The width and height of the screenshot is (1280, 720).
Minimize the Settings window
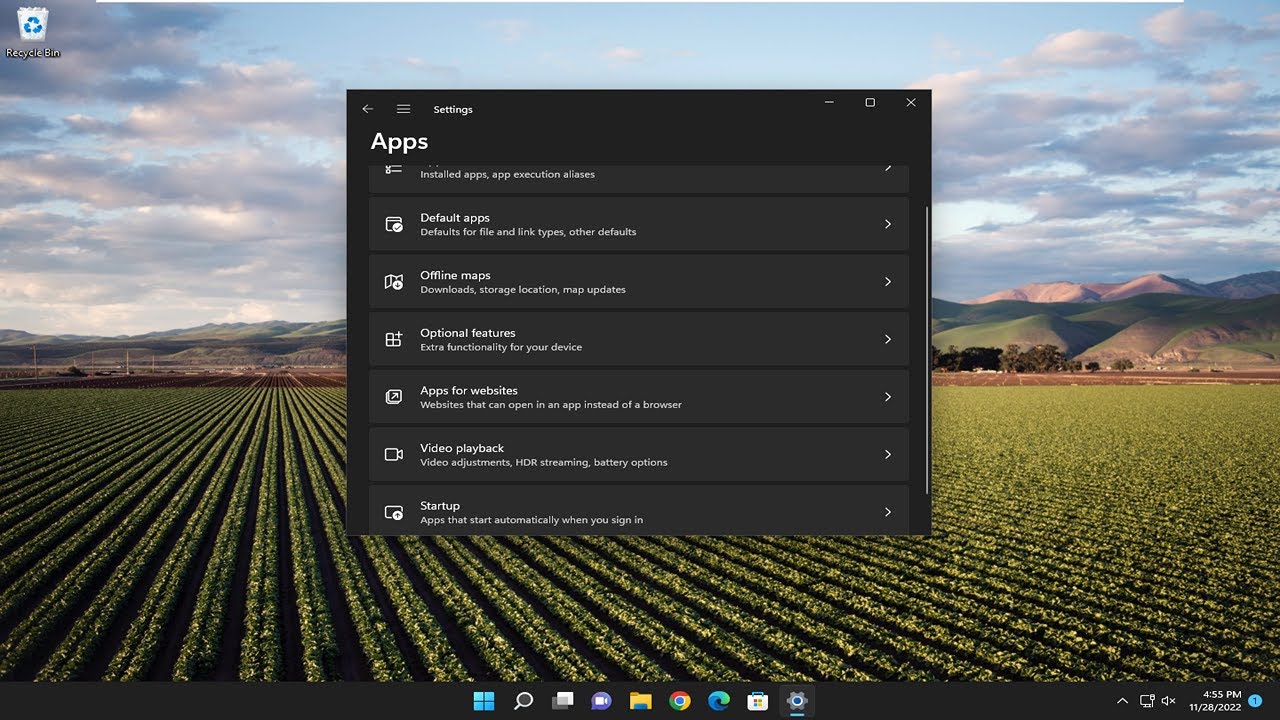pyautogui.click(x=829, y=102)
